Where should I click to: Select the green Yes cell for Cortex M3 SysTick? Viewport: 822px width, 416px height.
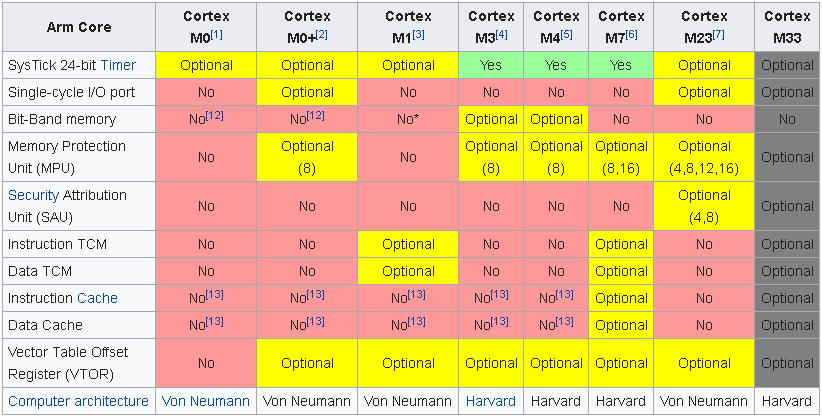point(491,65)
